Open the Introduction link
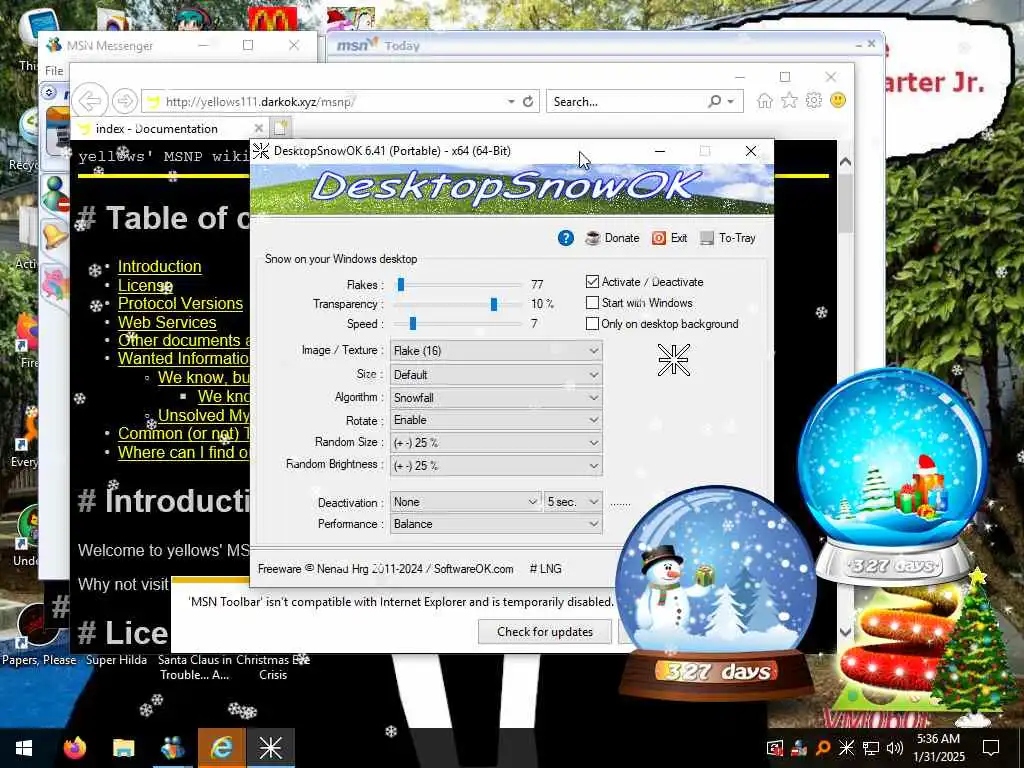 (x=159, y=266)
